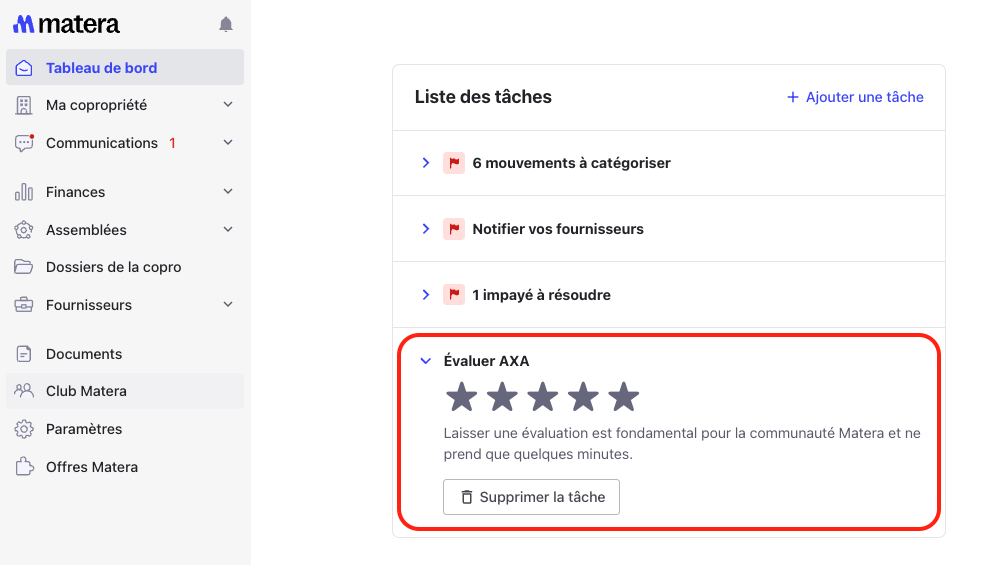Expand the Finances submenu

coord(228,192)
